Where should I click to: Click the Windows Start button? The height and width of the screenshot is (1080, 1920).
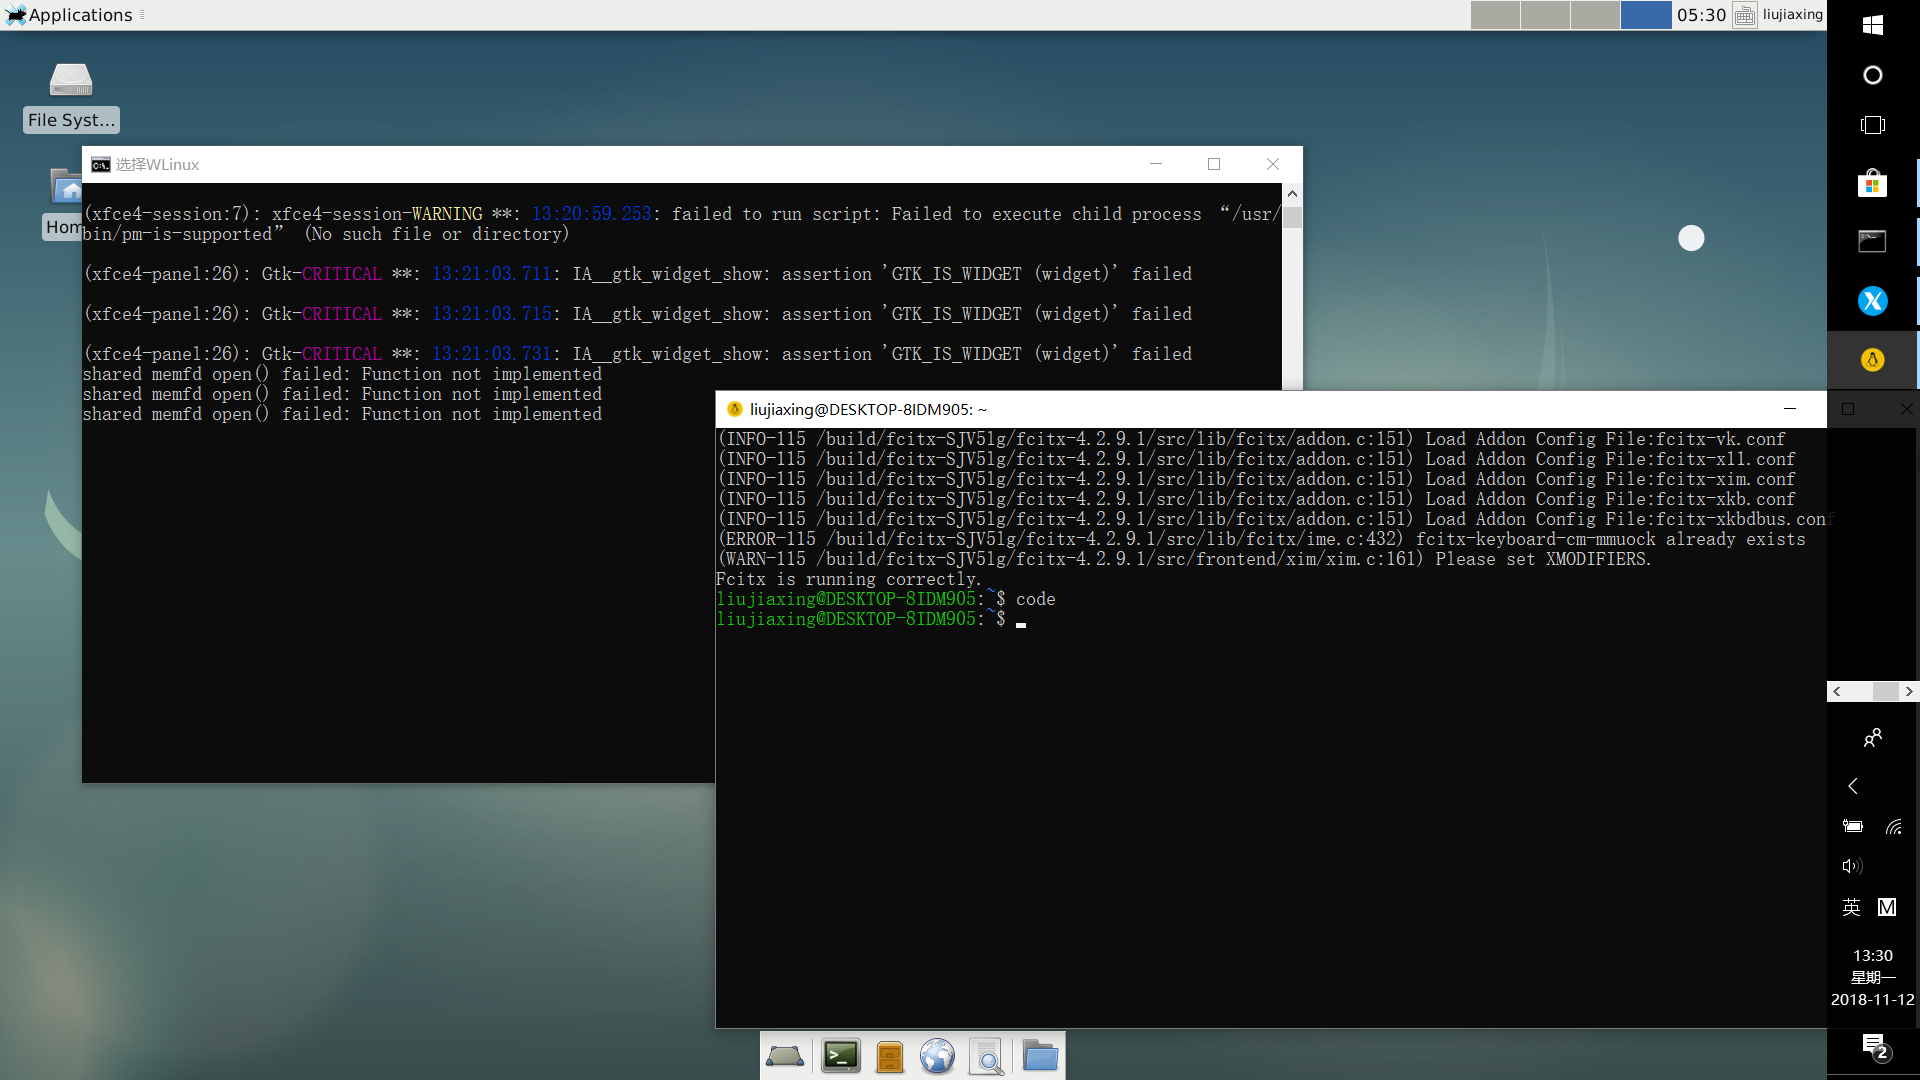(1874, 25)
